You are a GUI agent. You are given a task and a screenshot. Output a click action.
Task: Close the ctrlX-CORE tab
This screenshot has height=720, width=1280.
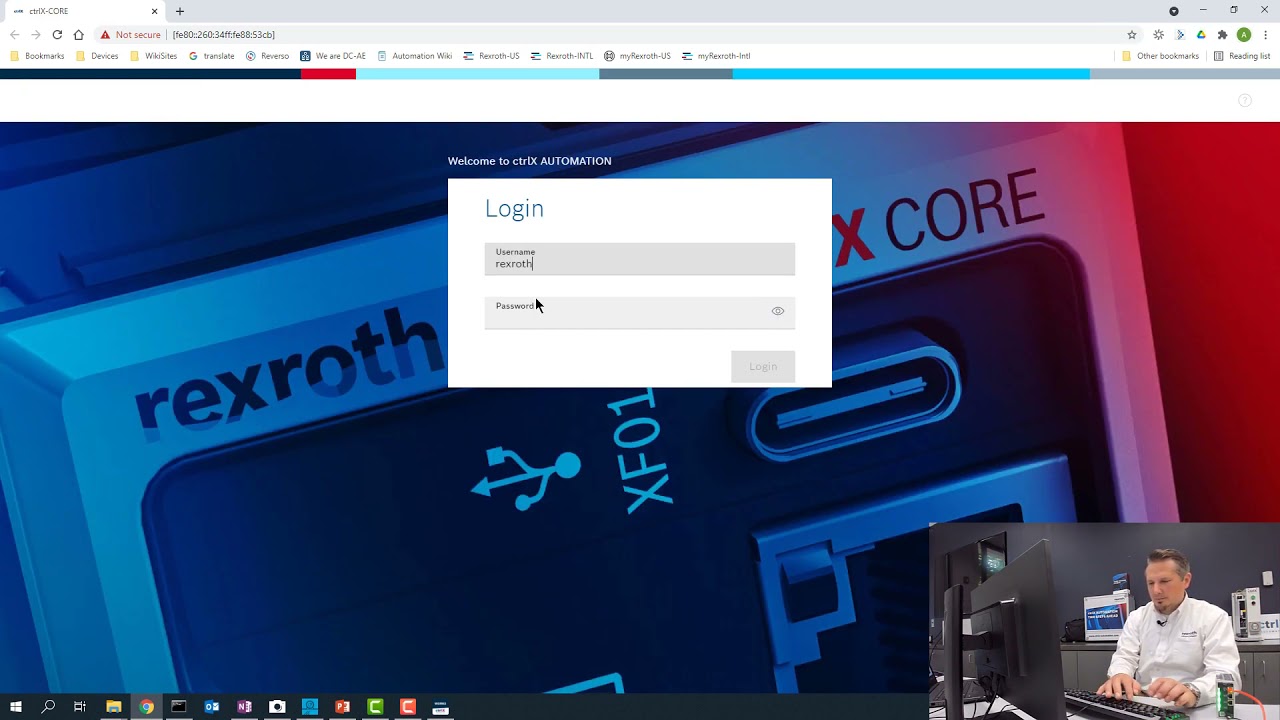154,11
